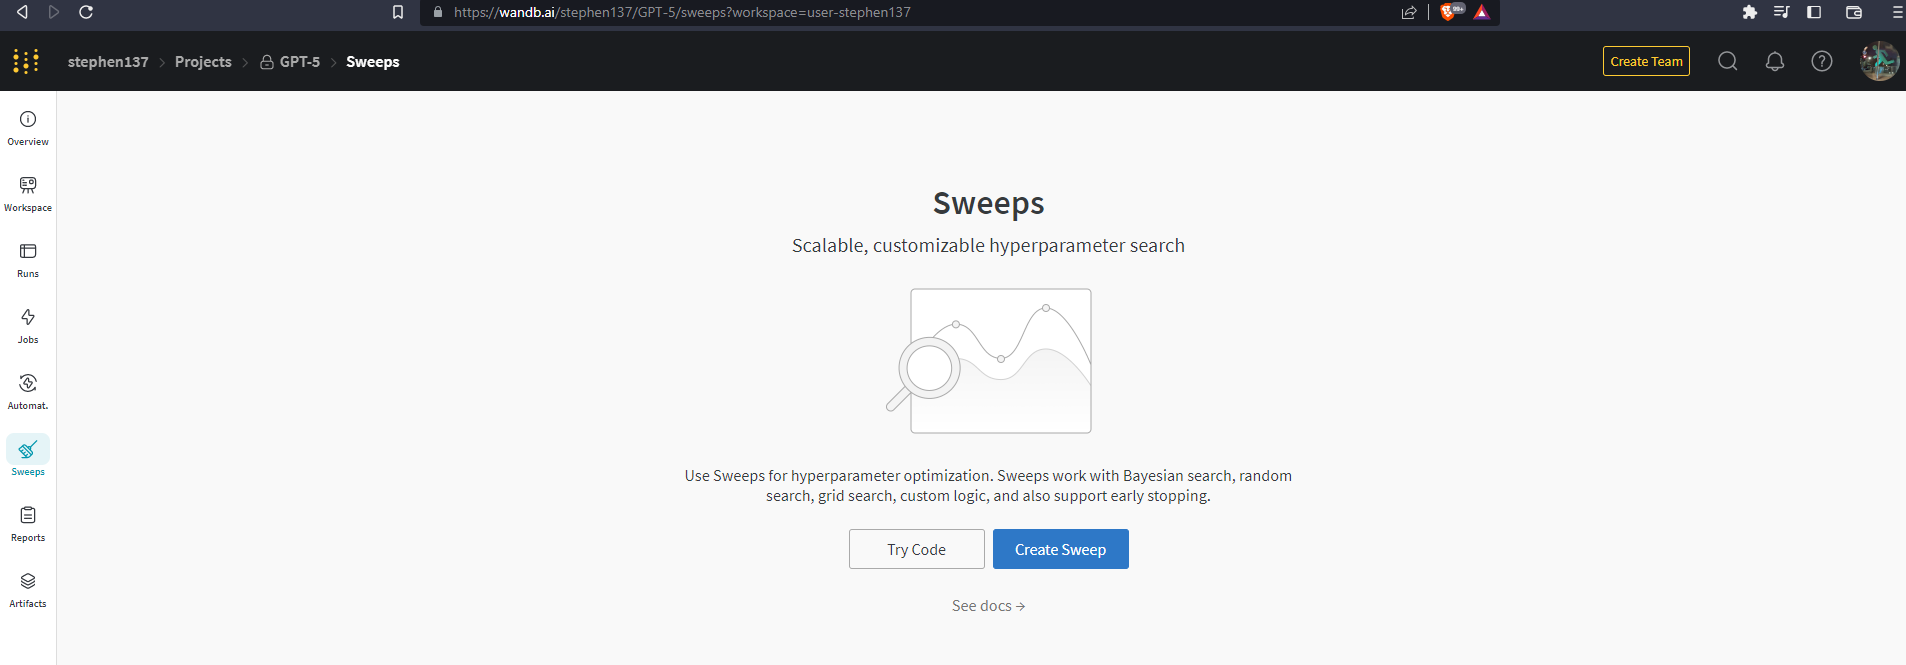Go to Projects breadcrumb link
Image resolution: width=1906 pixels, height=665 pixels.
pos(203,62)
